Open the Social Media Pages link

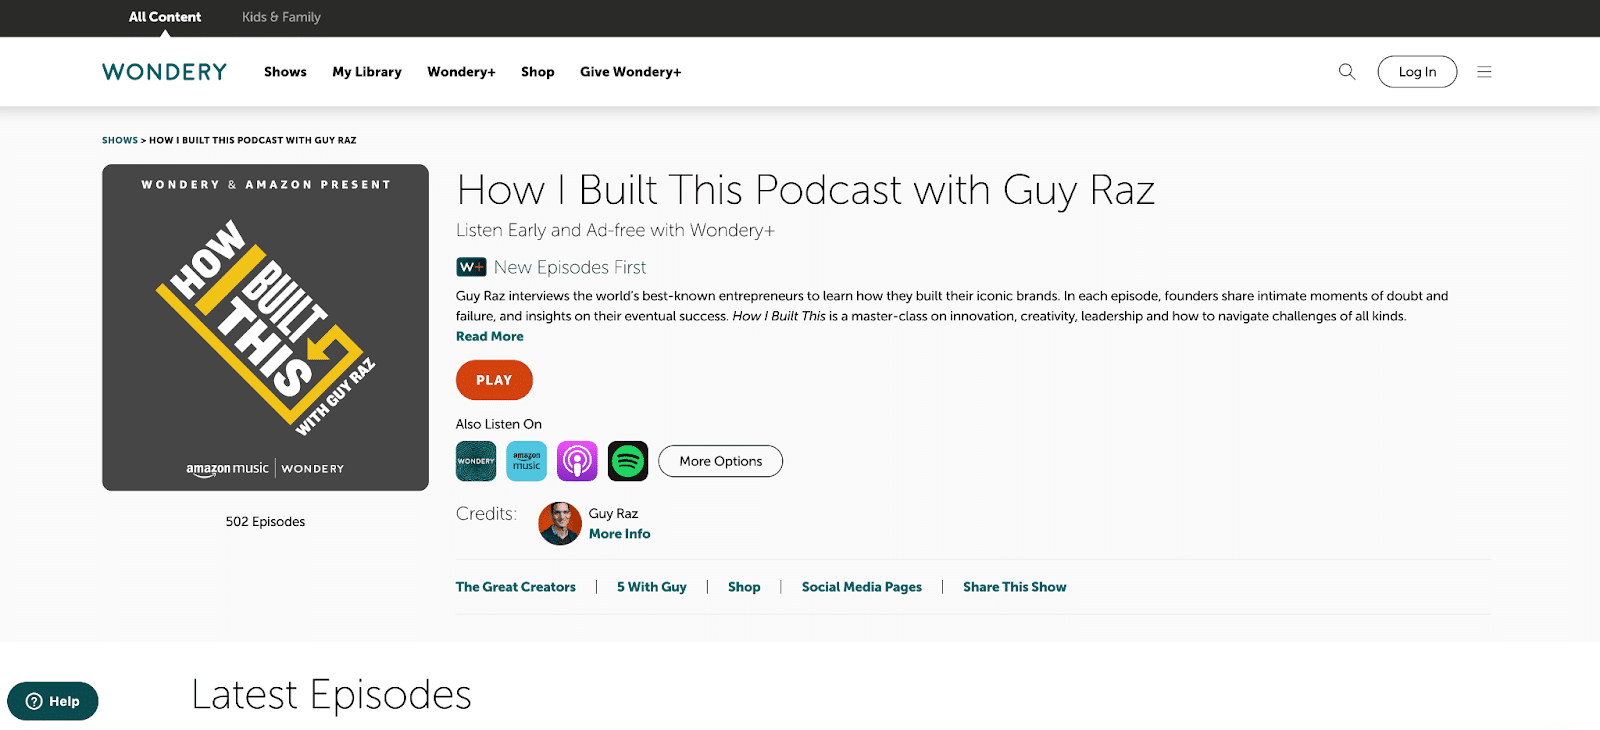point(862,587)
